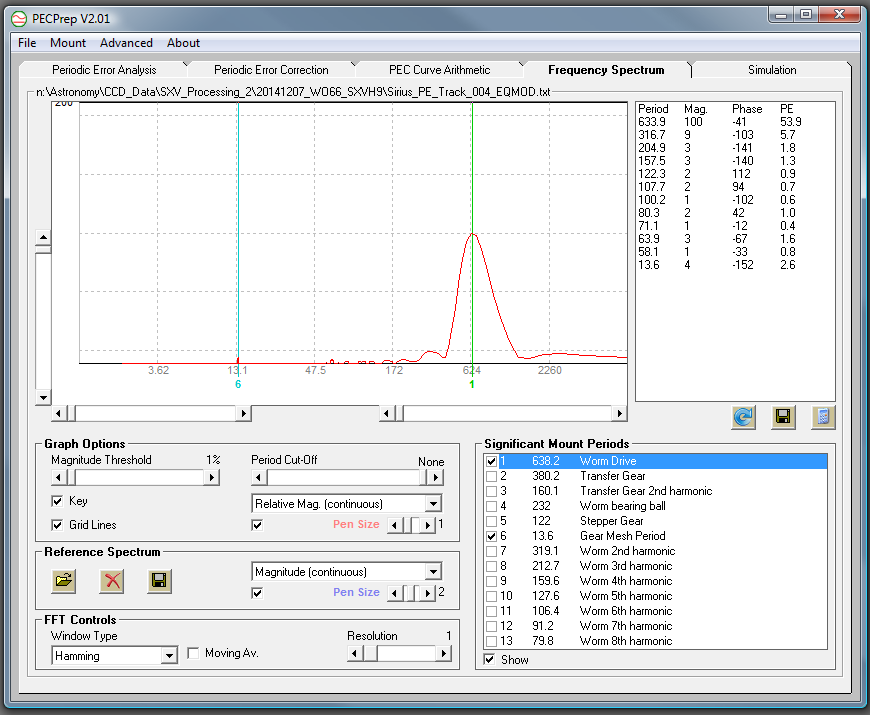Save the reference spectrum
This screenshot has height=715, width=870.
pyautogui.click(x=159, y=581)
